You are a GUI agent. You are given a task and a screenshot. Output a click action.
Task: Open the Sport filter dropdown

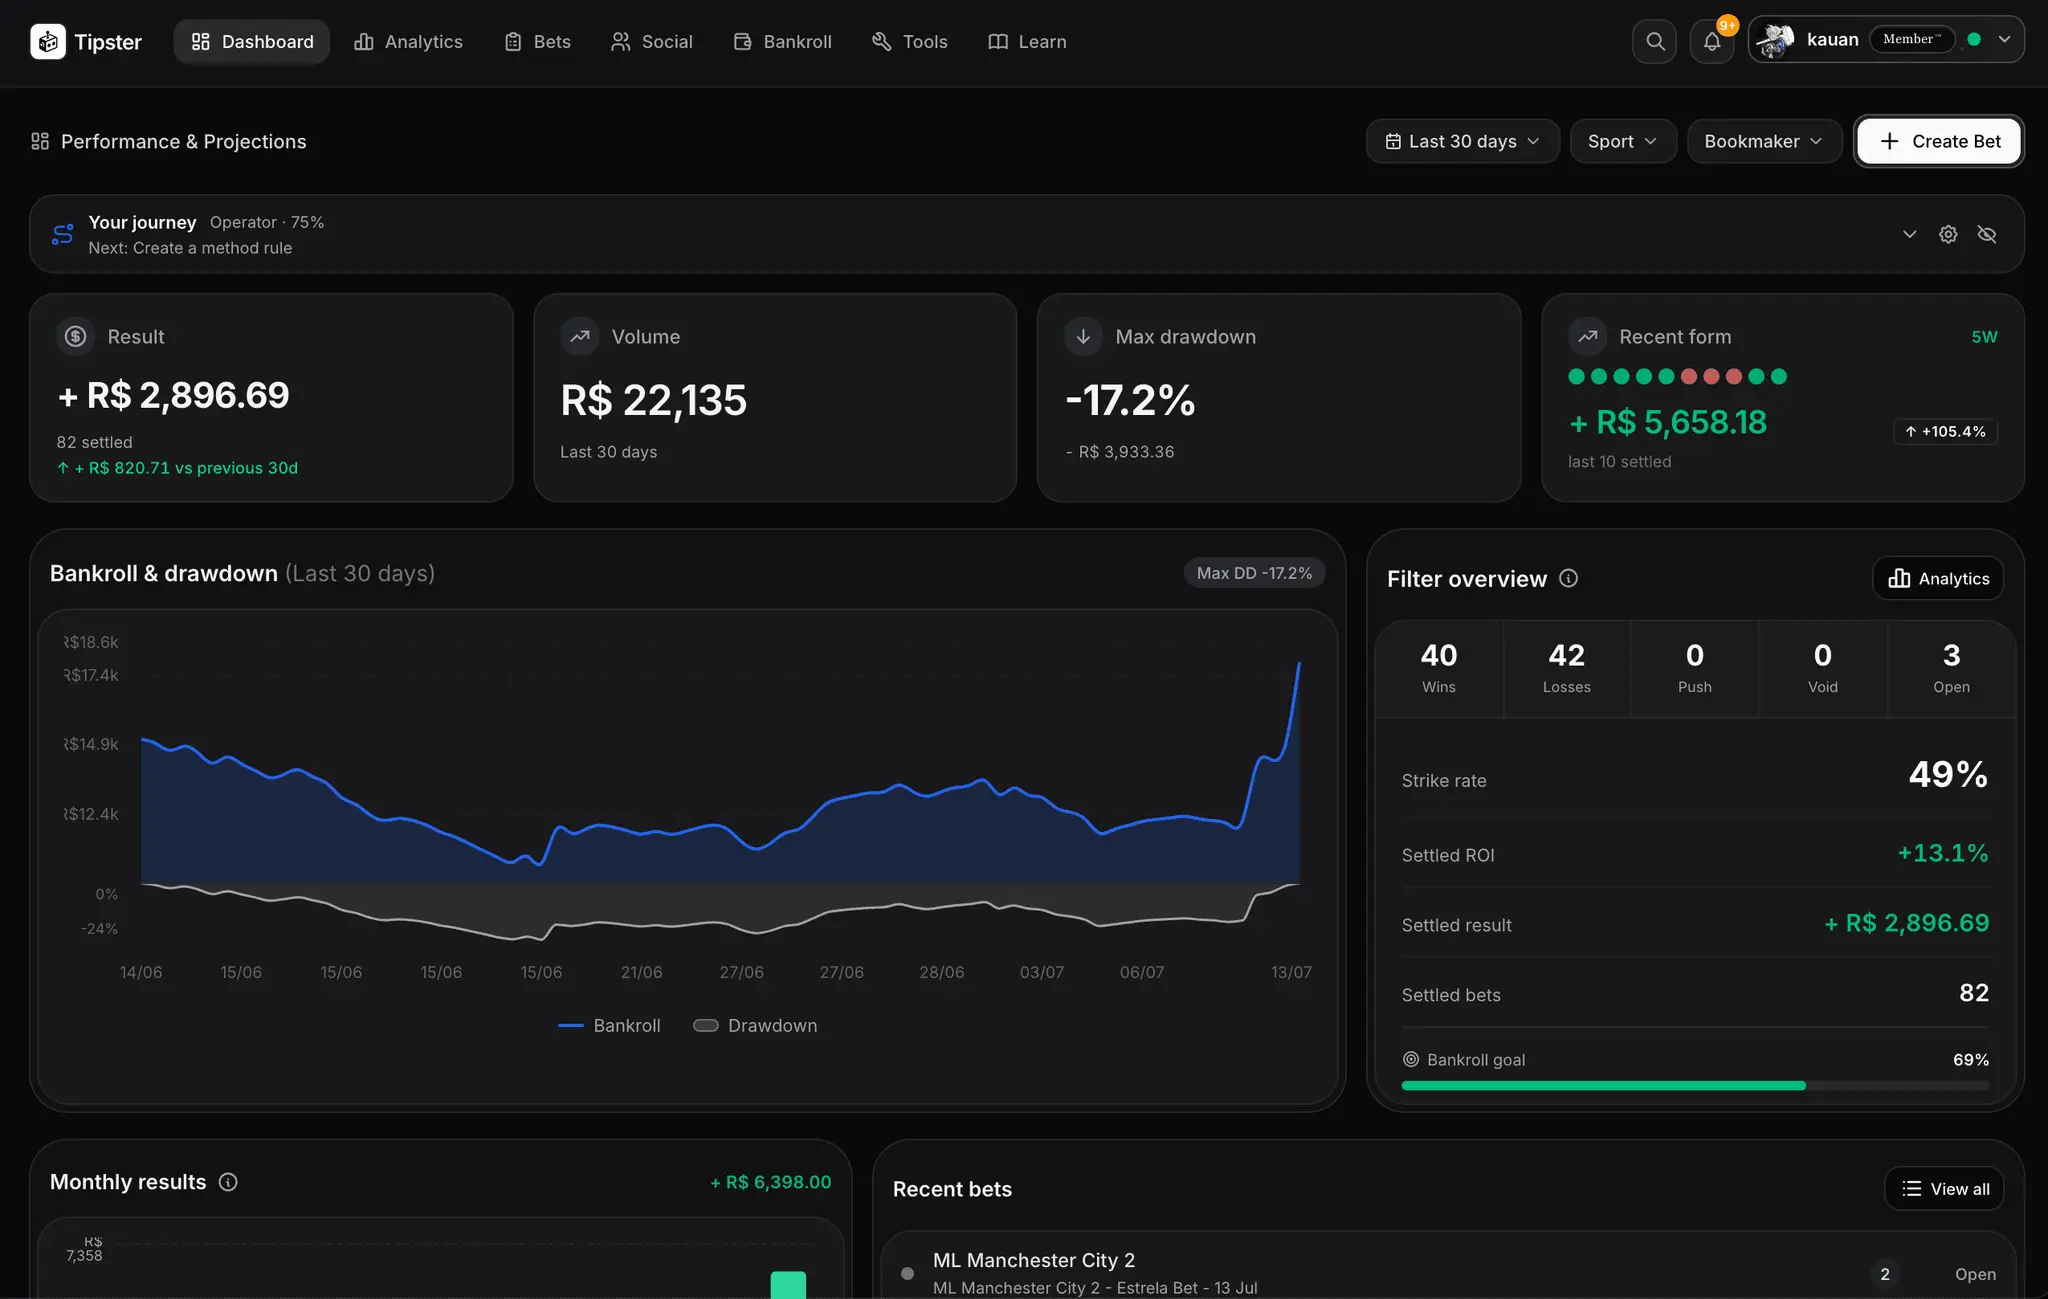click(x=1623, y=141)
